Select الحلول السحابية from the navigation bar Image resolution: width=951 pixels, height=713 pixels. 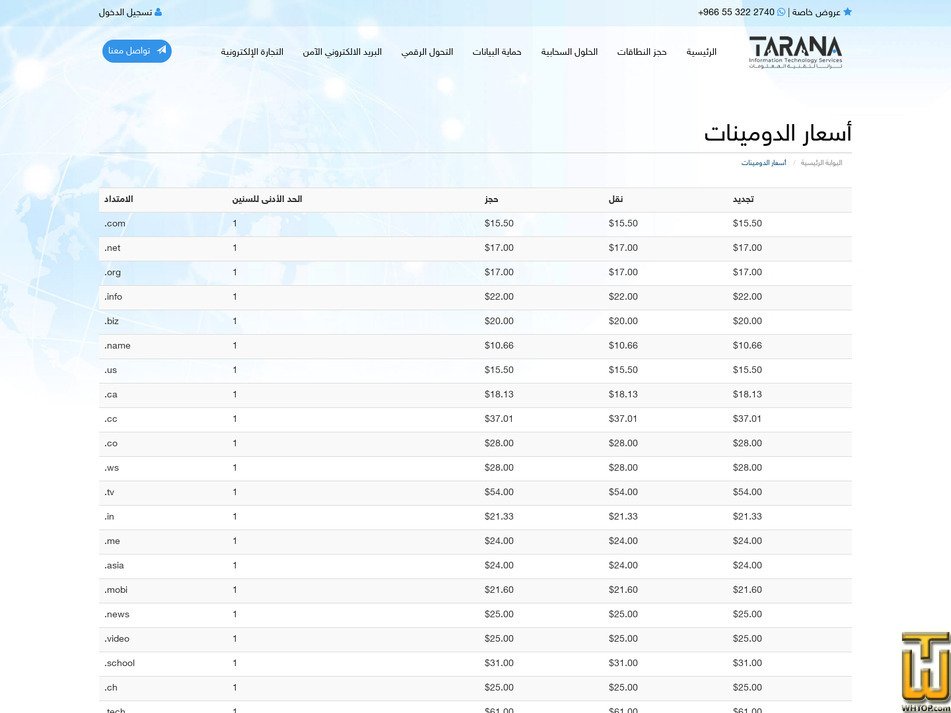coord(571,52)
